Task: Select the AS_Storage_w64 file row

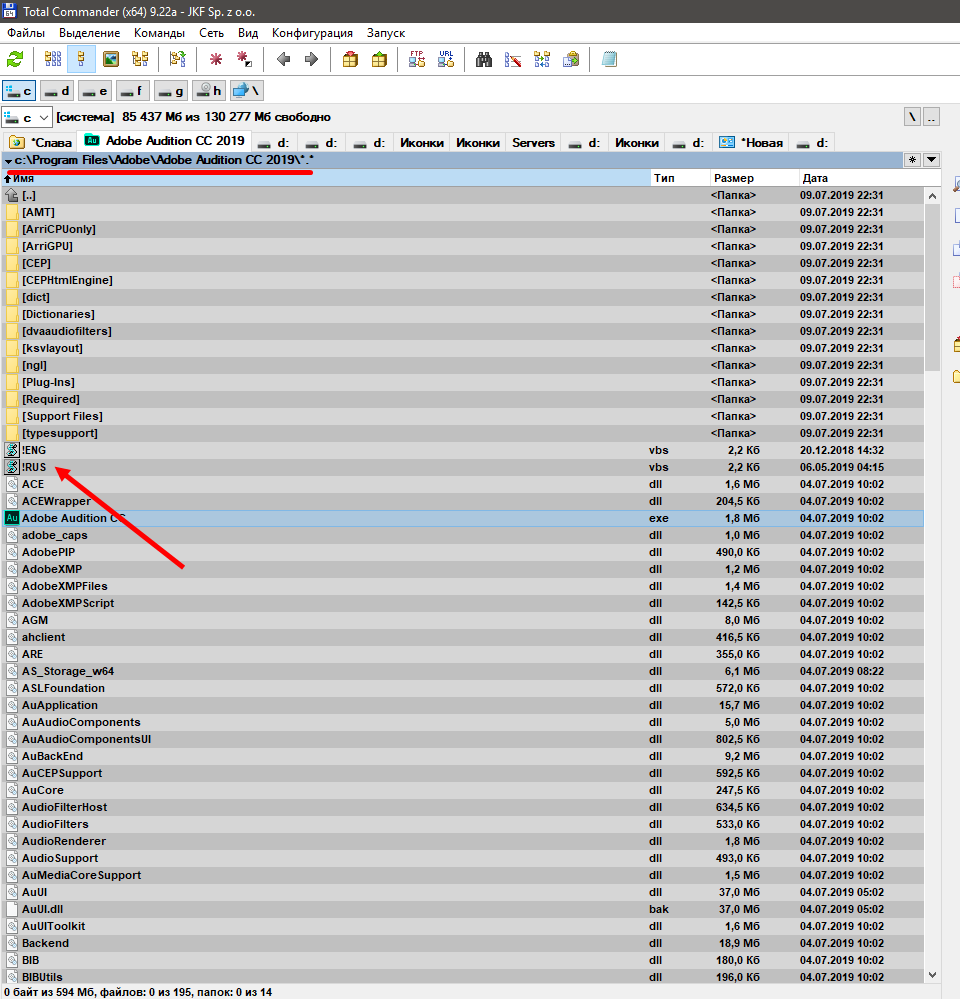Action: tap(463, 672)
